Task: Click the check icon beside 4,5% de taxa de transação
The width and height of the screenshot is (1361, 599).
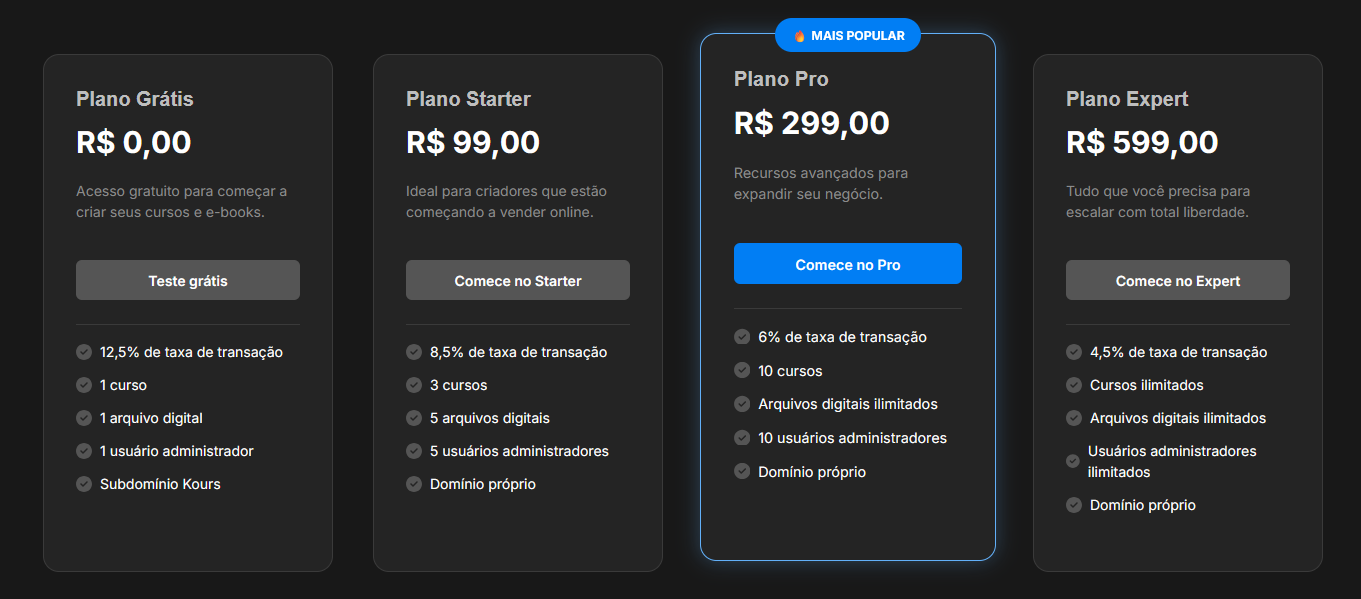Action: (1074, 352)
